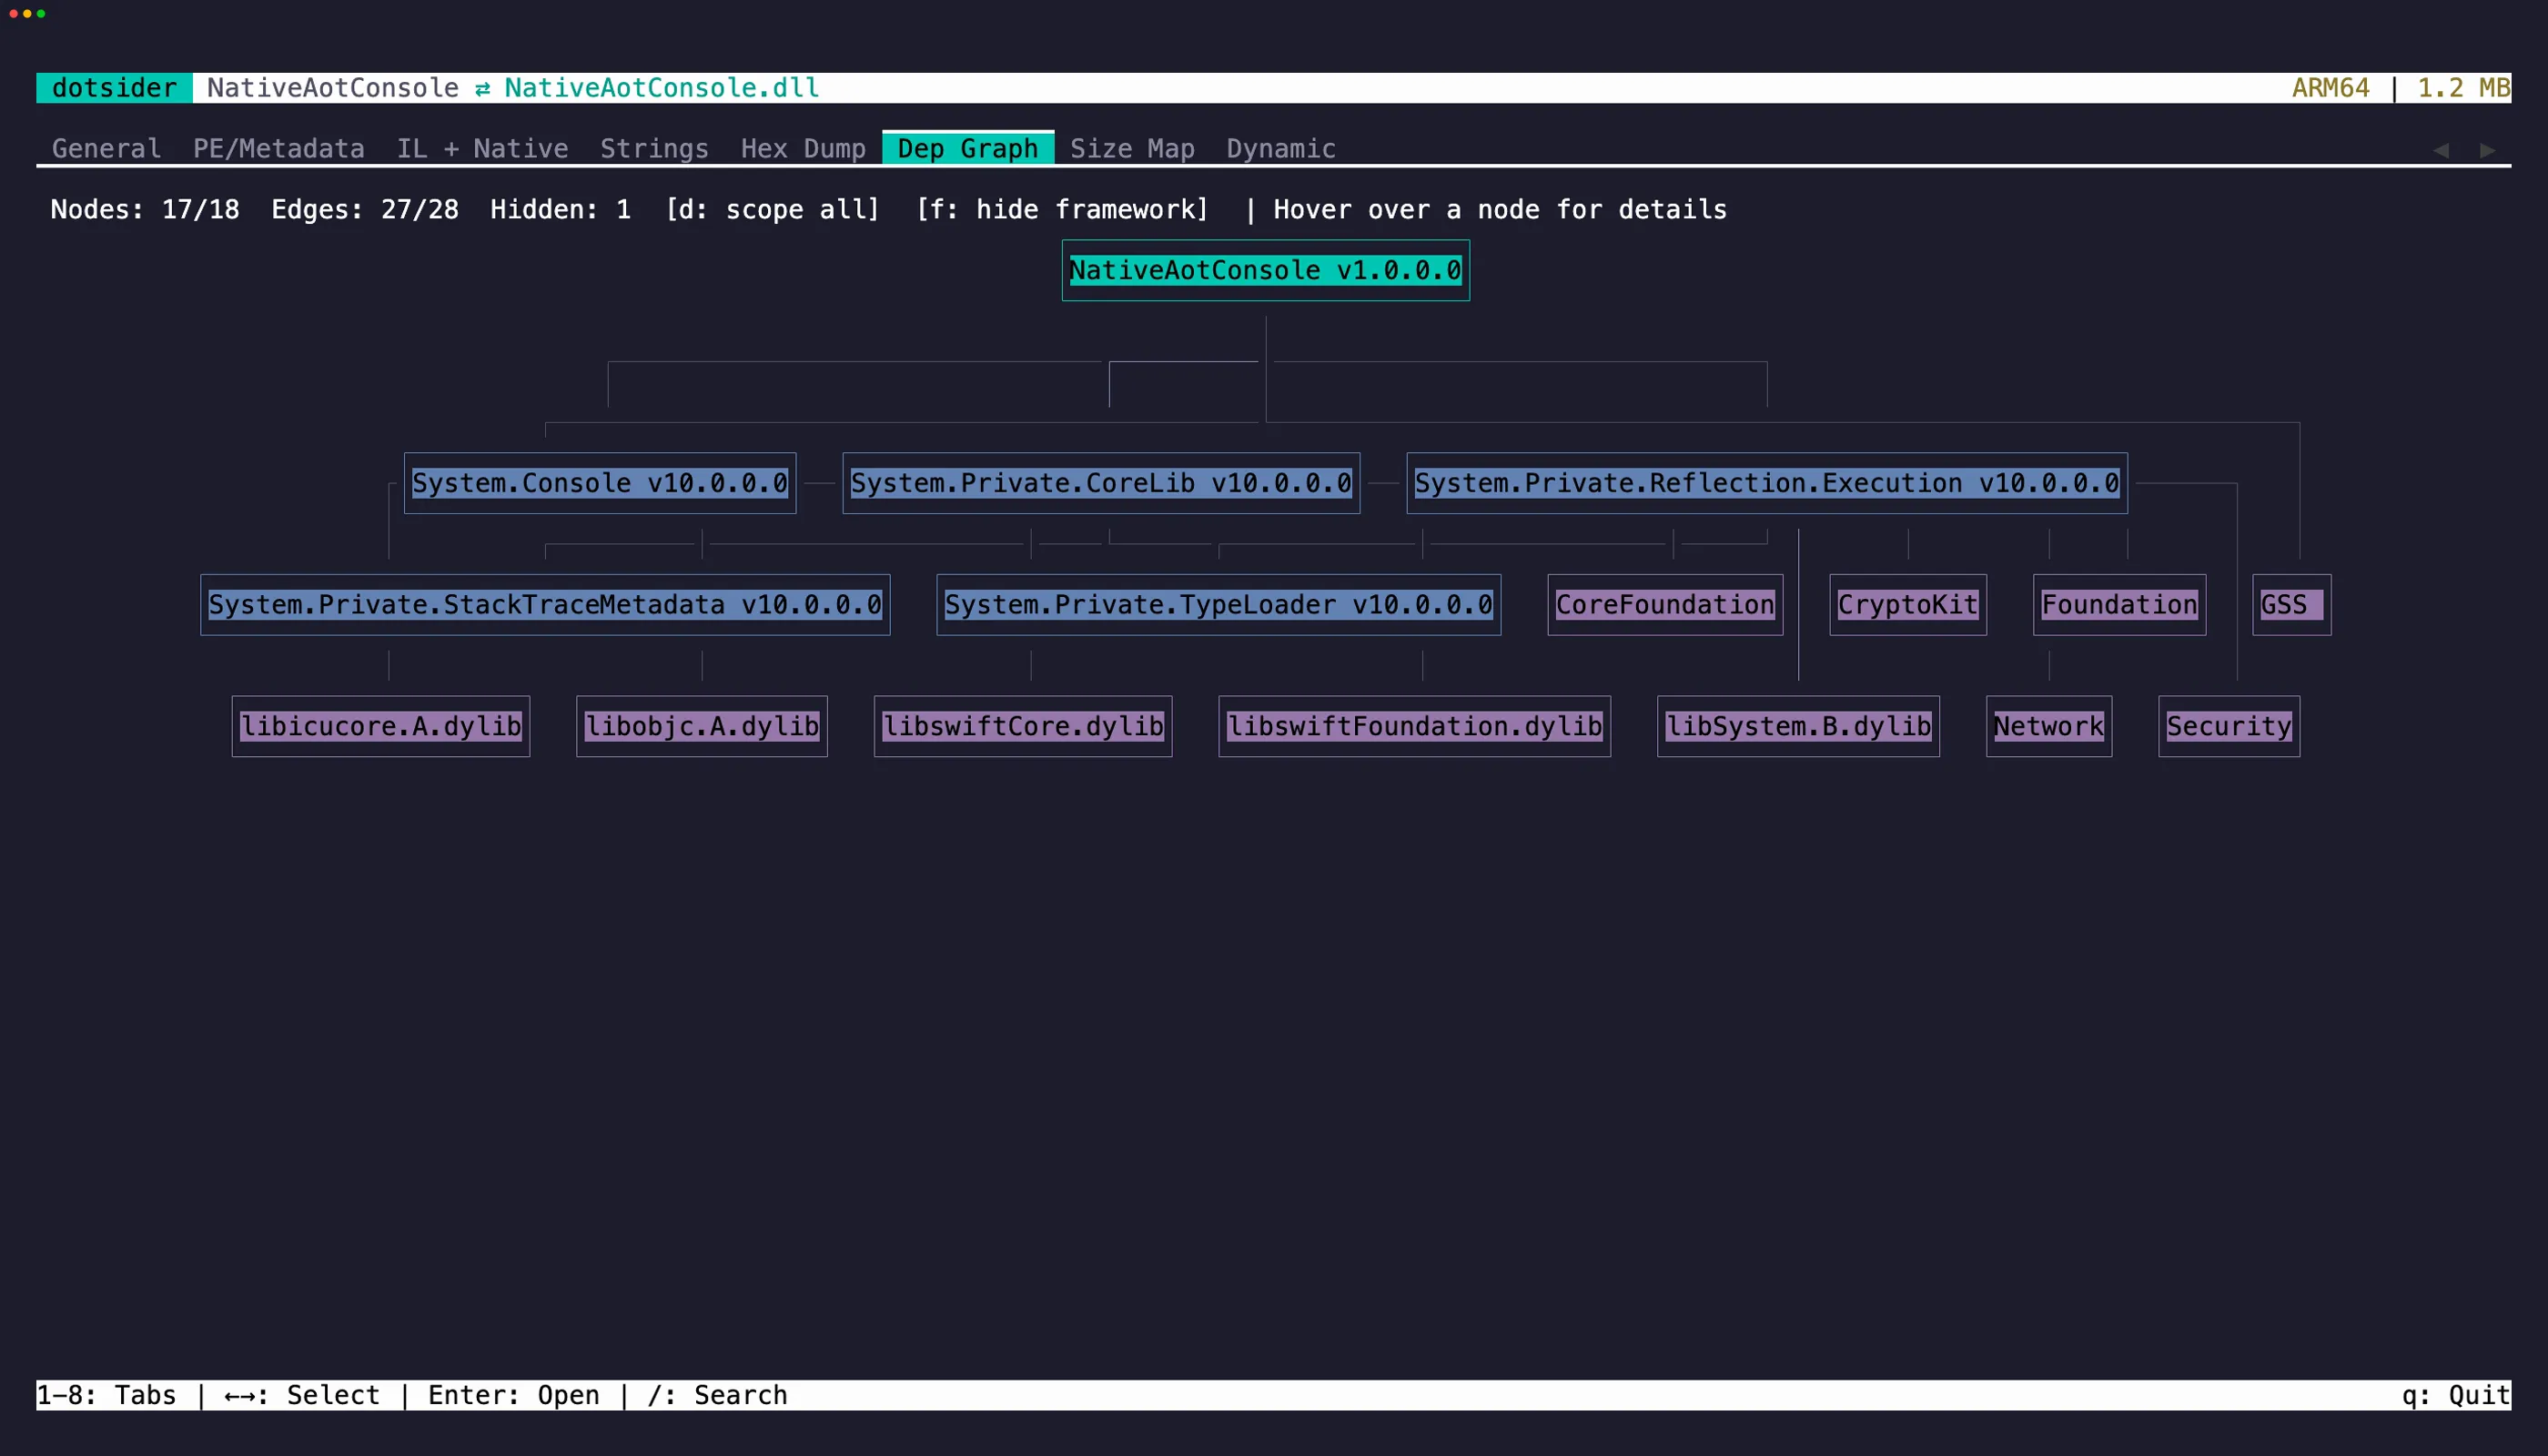Click the CoreFoundation node
2548x1456 pixels.
(x=1665, y=605)
